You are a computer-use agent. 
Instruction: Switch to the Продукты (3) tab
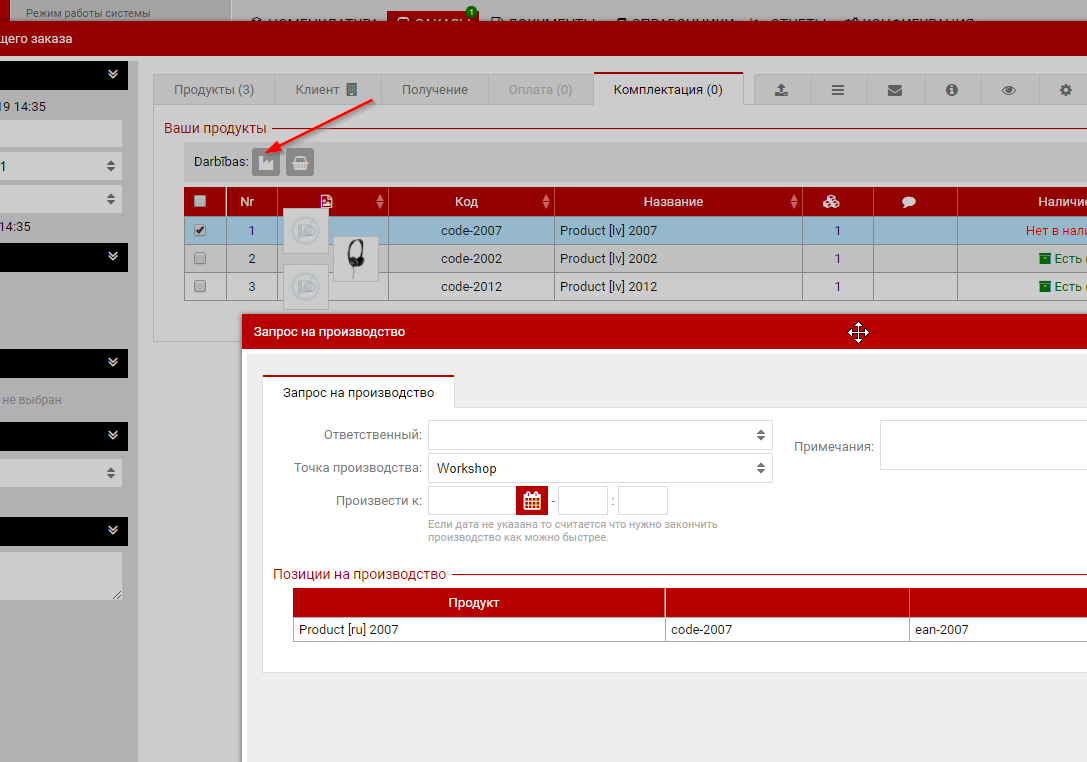click(x=214, y=90)
